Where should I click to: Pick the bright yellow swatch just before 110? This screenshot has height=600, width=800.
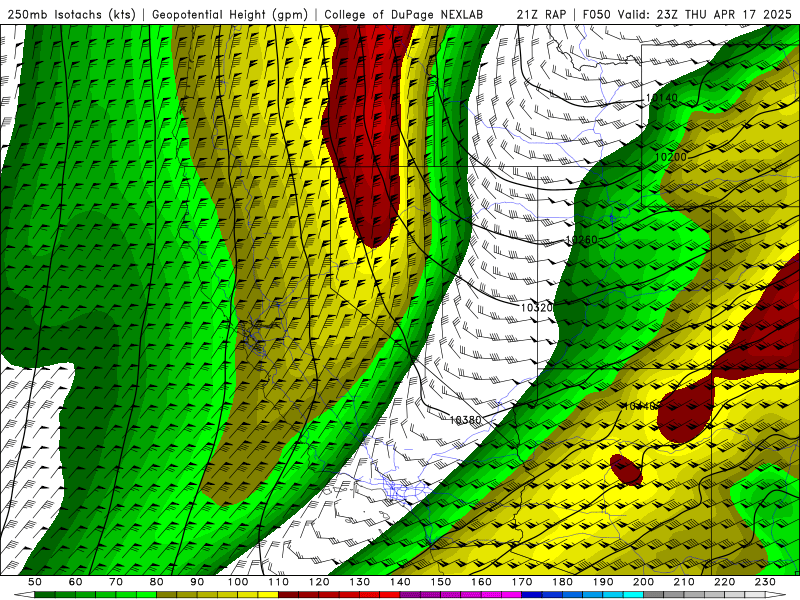tap(268, 595)
